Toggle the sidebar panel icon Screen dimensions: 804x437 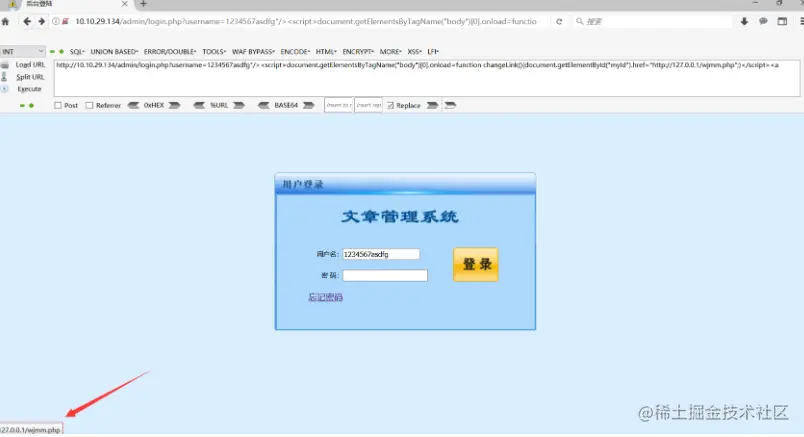coord(782,22)
